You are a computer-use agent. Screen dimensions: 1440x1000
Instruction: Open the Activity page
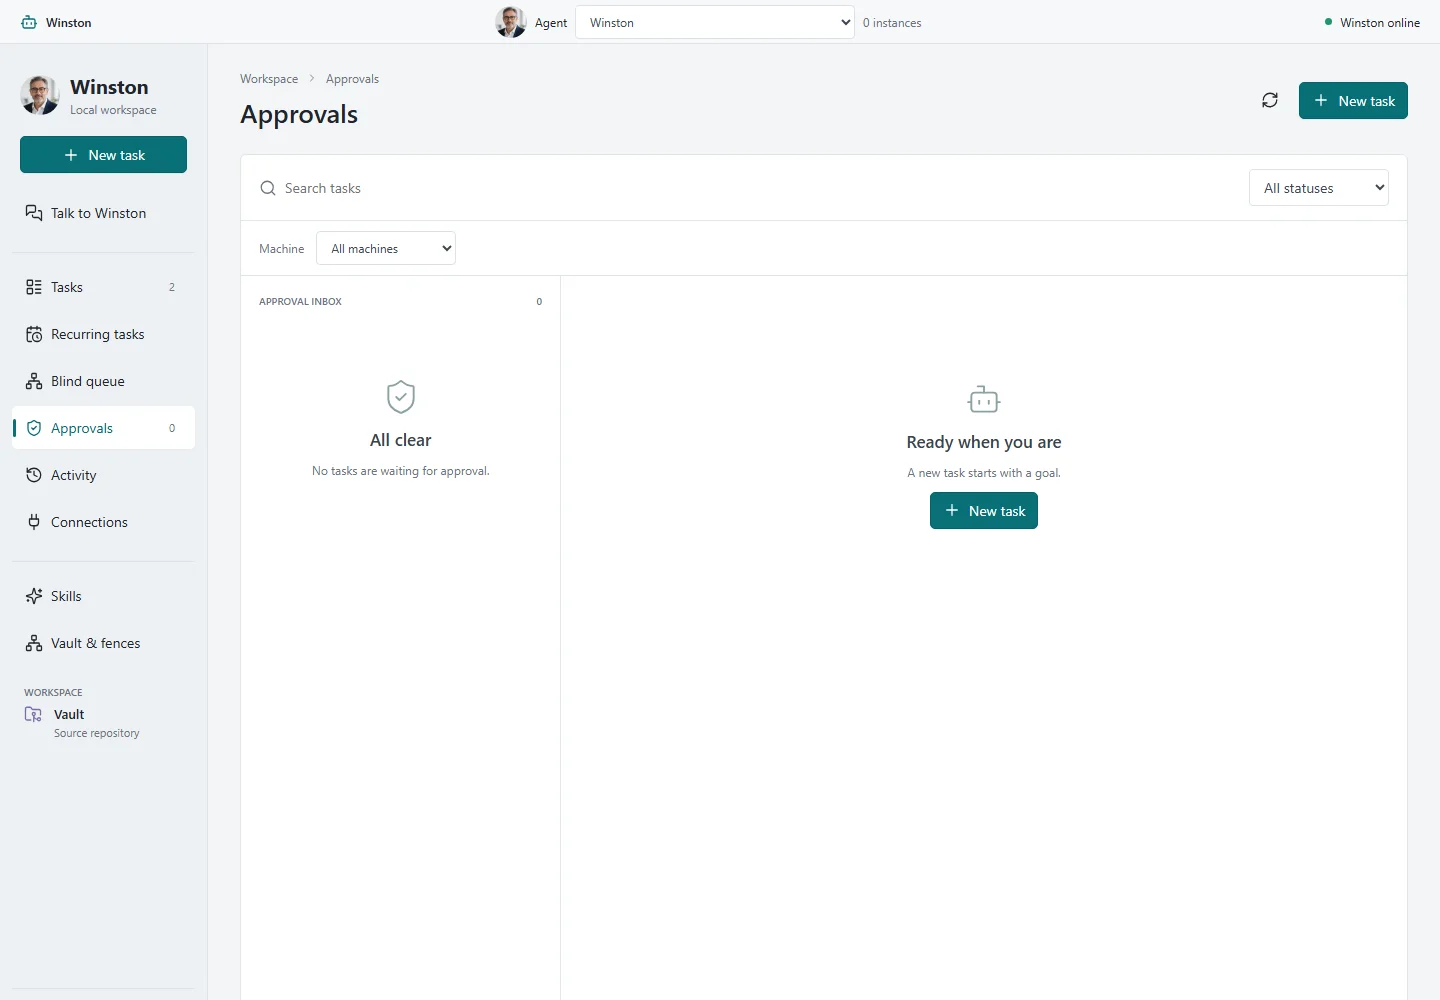click(x=103, y=475)
